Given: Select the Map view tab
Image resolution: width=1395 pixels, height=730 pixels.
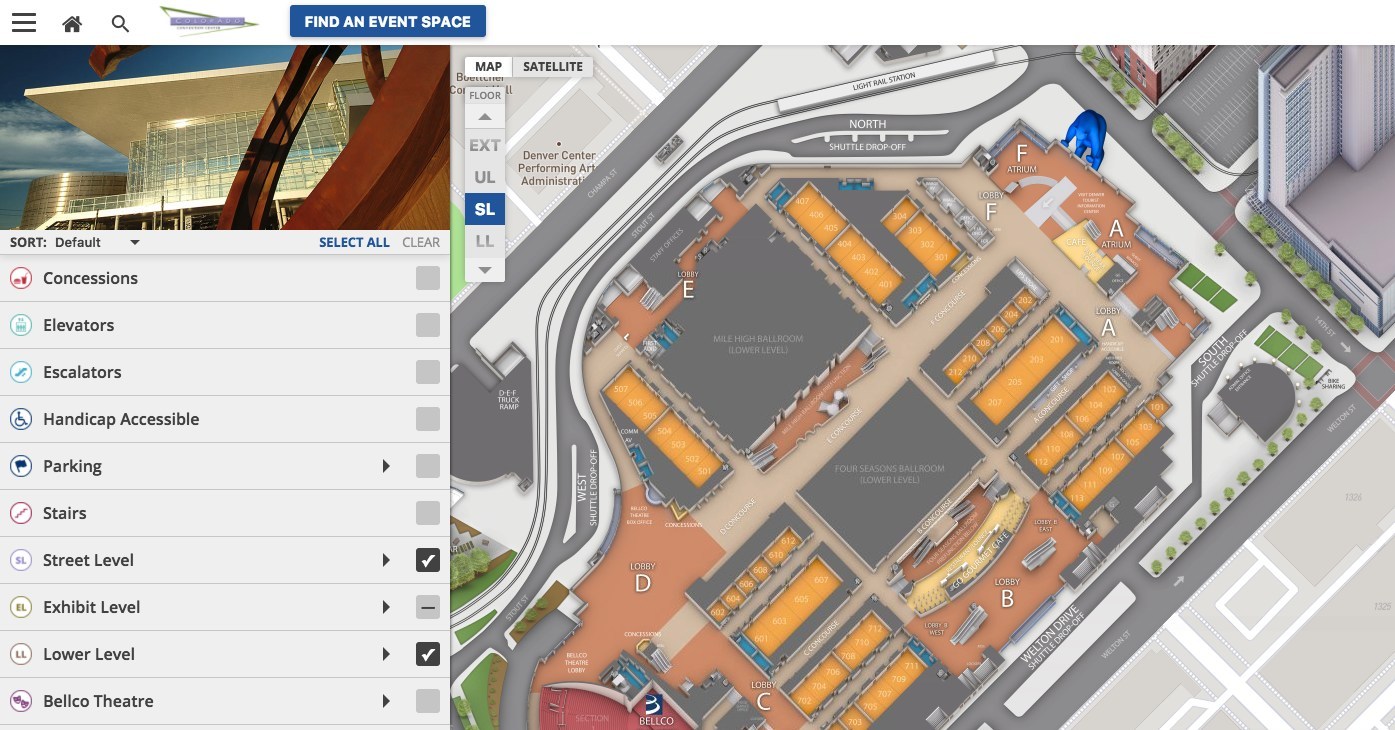Looking at the screenshot, I should 488,66.
